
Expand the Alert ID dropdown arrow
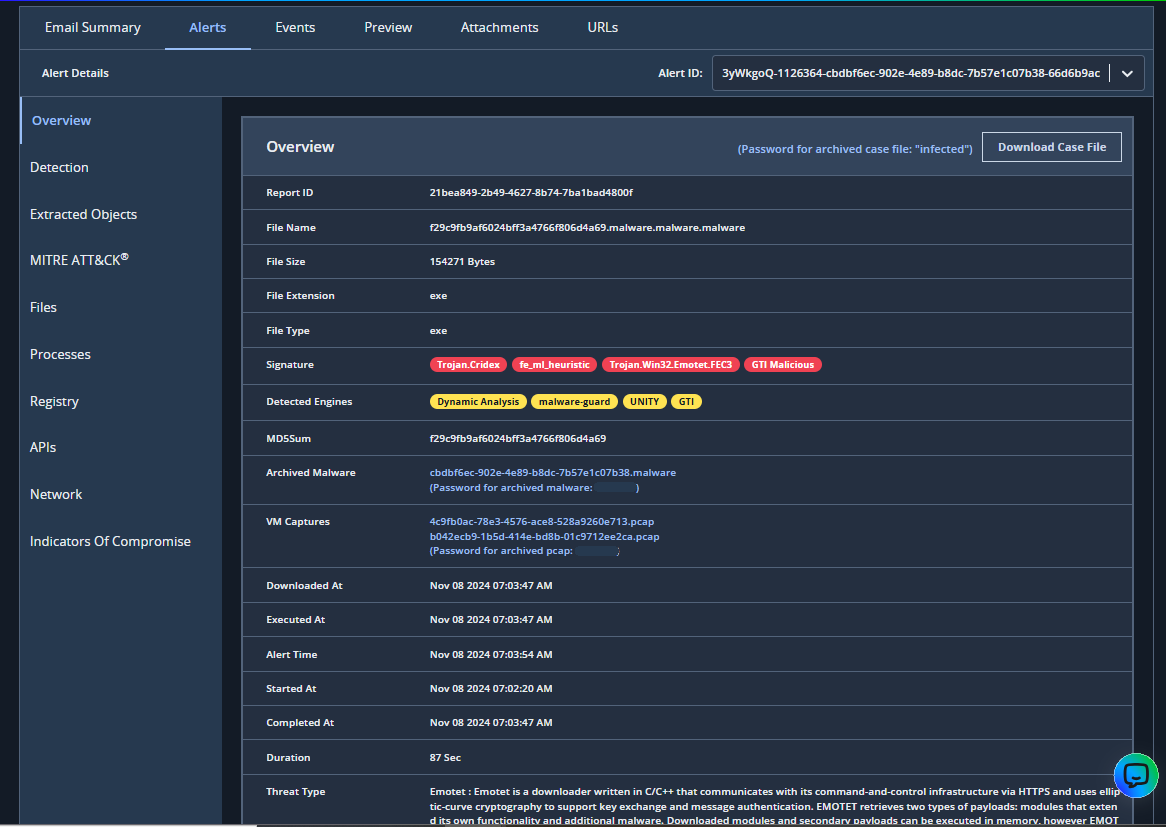click(x=1127, y=74)
